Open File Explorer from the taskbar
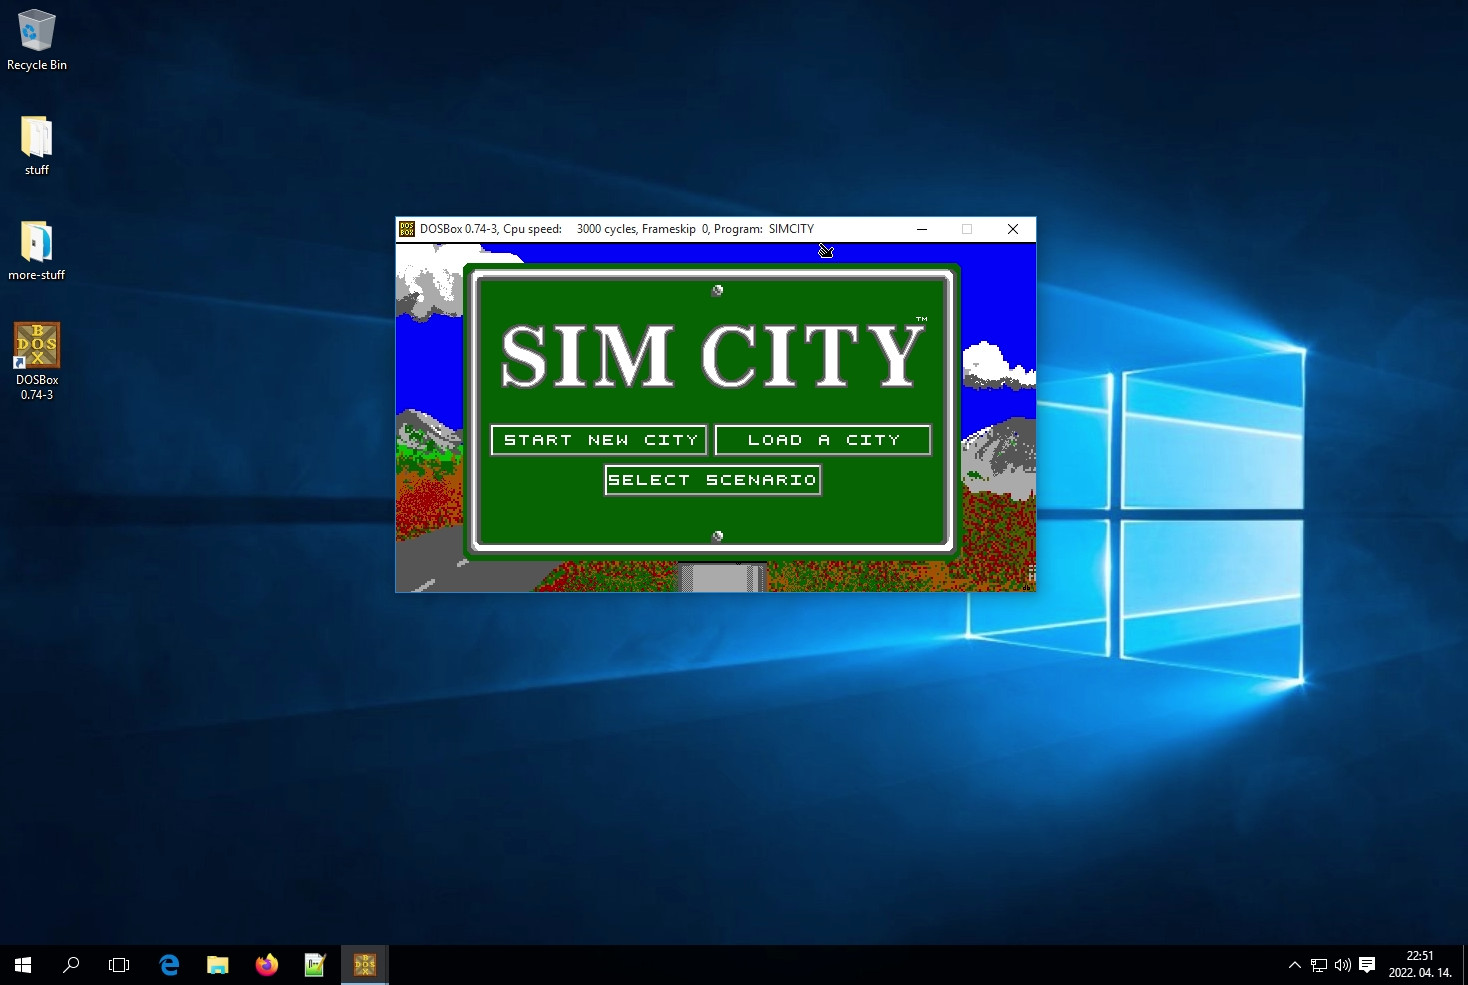The image size is (1468, 985). click(x=218, y=965)
